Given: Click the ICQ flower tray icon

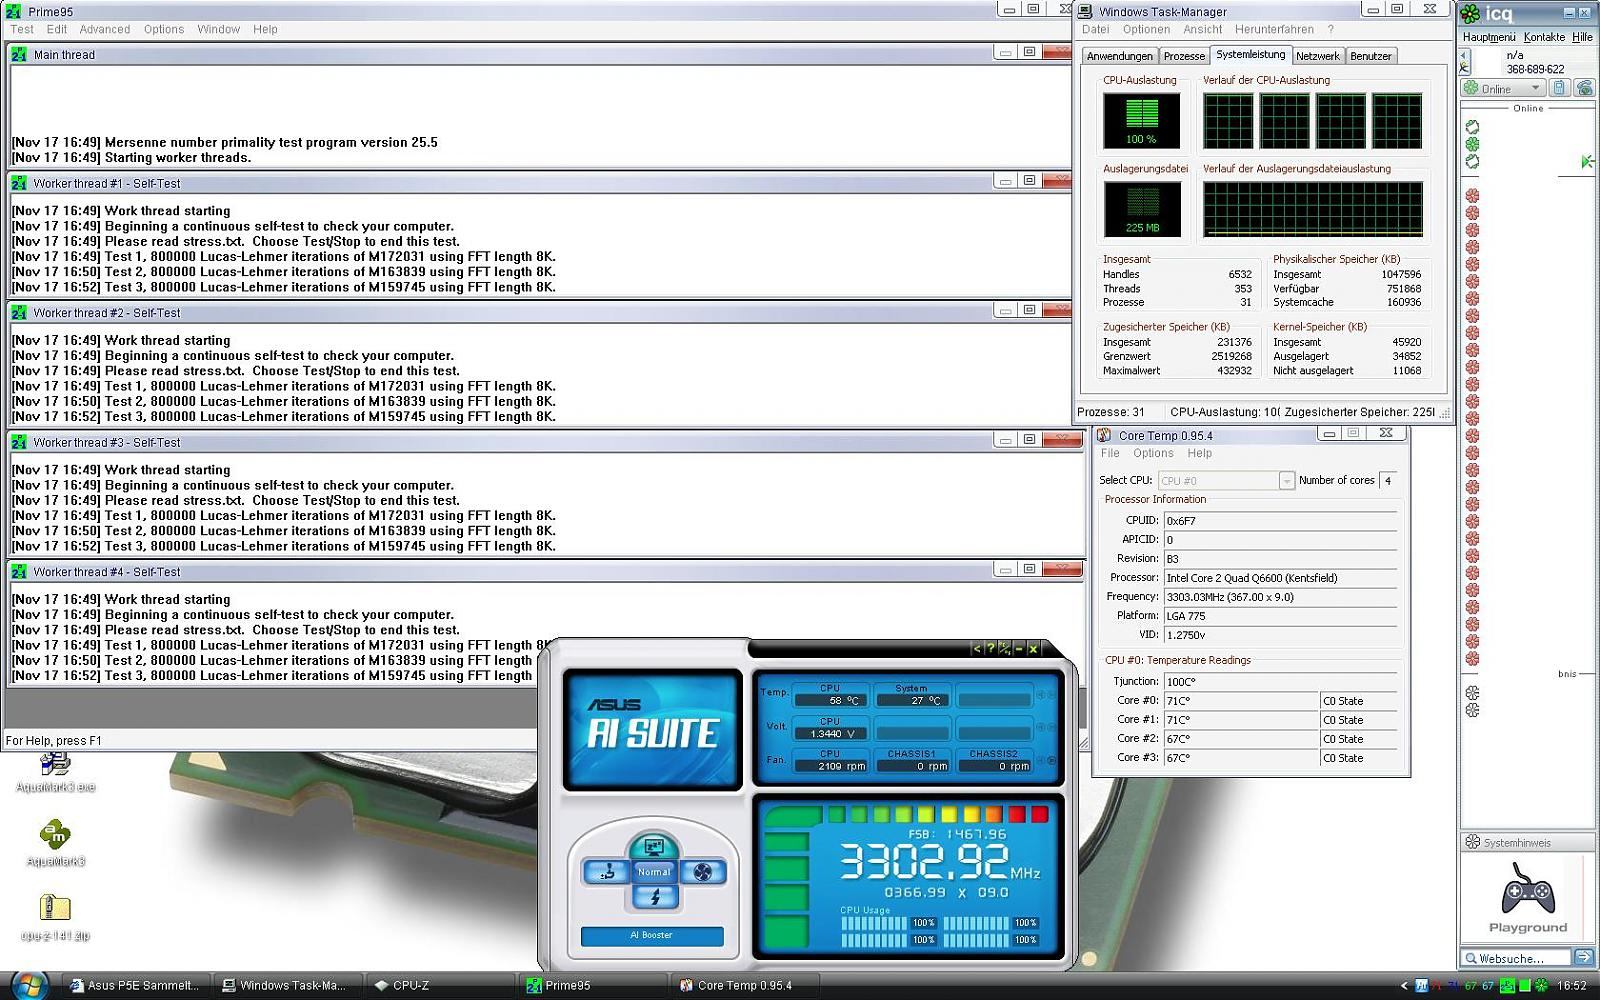Looking at the screenshot, I should [x=1541, y=986].
